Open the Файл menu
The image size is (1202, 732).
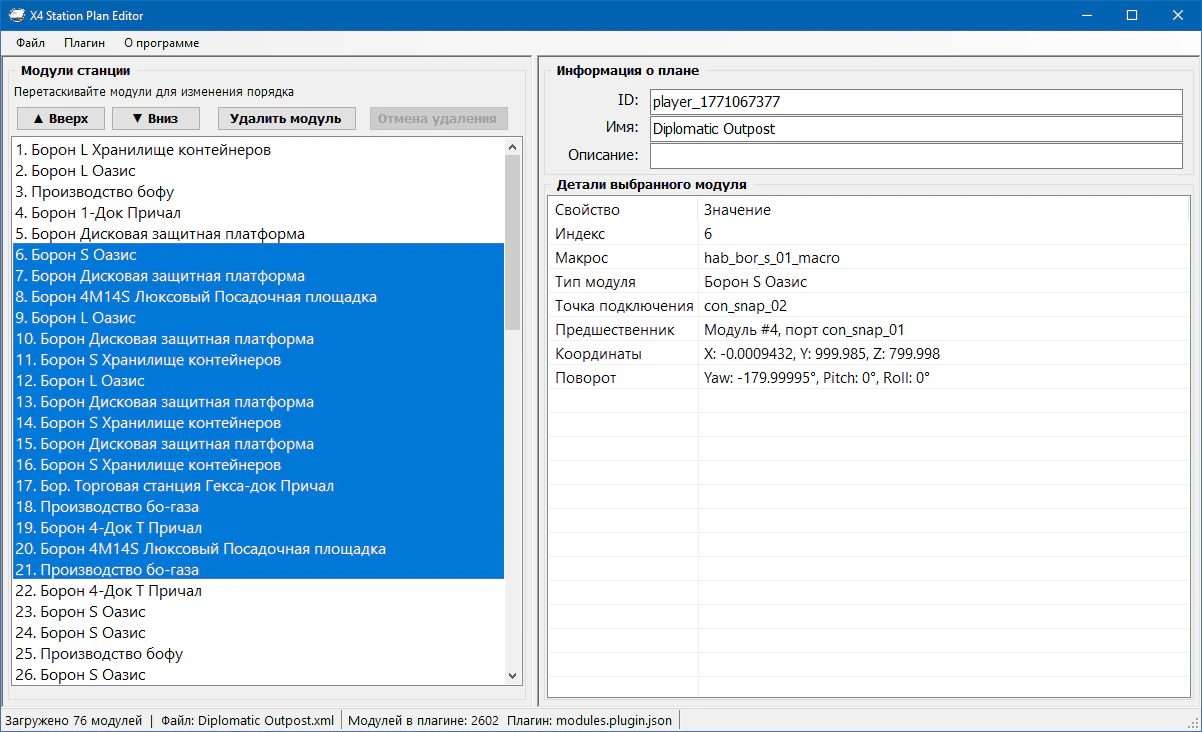point(30,43)
